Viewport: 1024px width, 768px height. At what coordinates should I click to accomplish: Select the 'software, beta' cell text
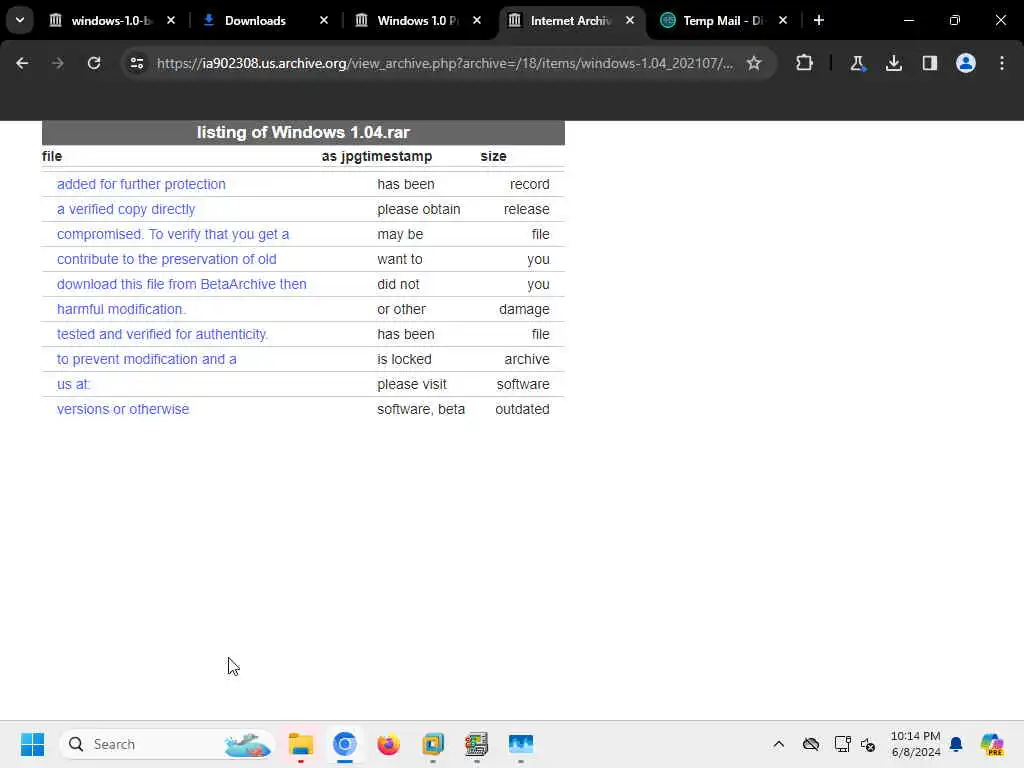pos(421,409)
